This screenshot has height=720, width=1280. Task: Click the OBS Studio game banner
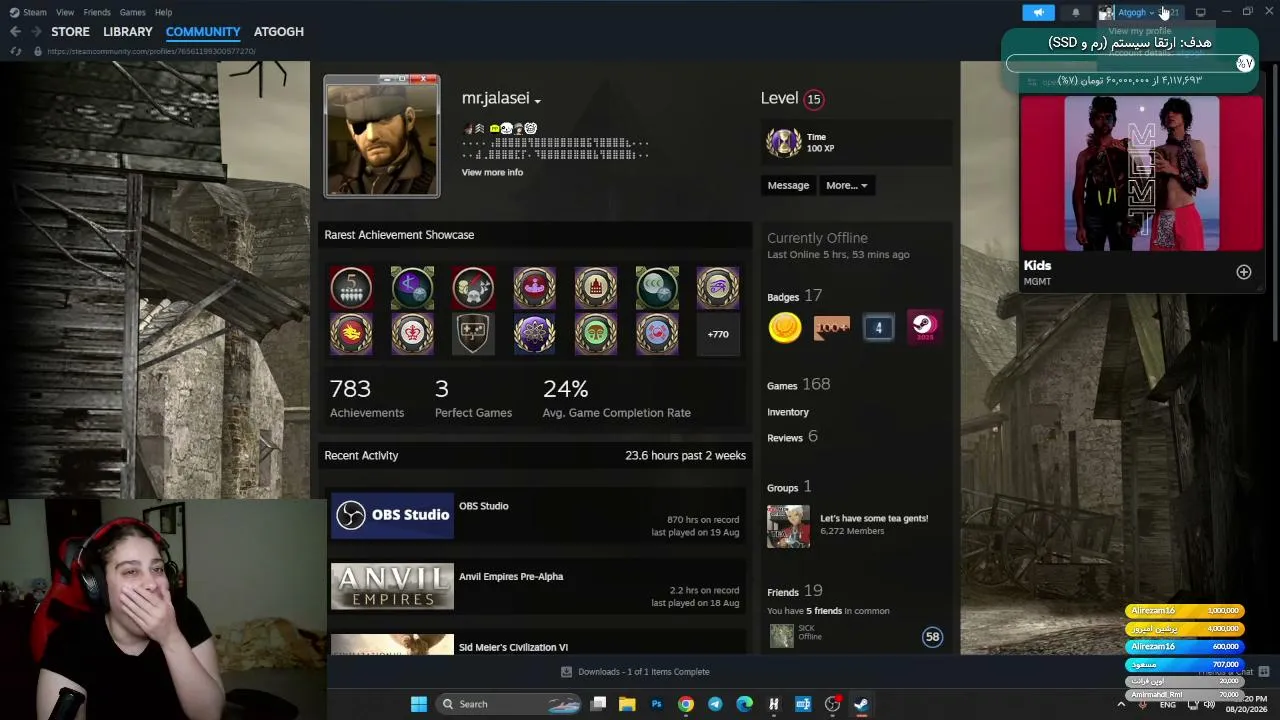392,515
